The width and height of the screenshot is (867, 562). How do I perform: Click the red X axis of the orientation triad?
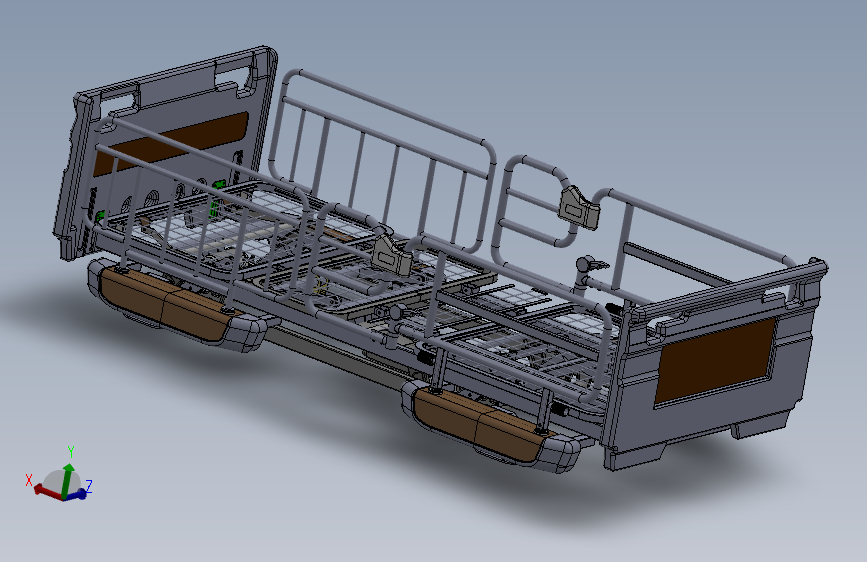click(47, 491)
